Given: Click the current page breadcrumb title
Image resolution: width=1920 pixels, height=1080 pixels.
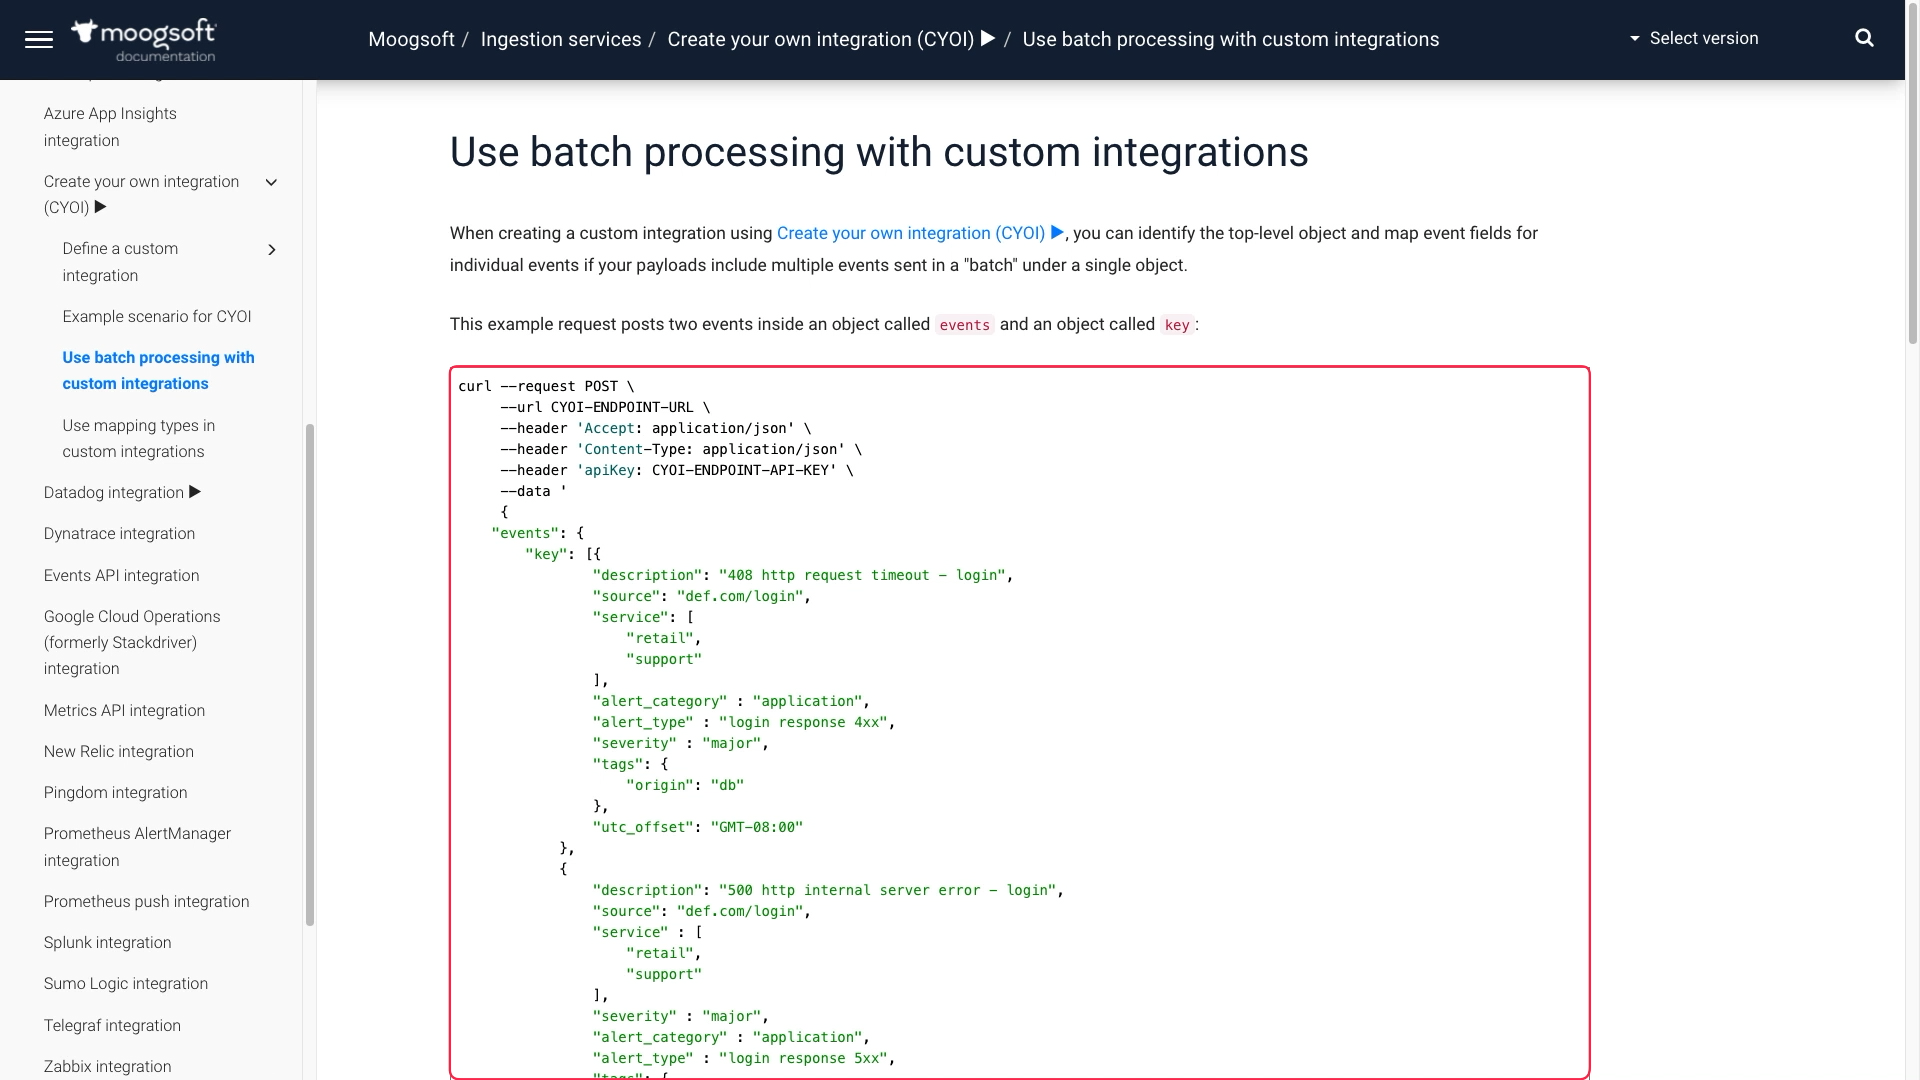Looking at the screenshot, I should pyautogui.click(x=1231, y=39).
